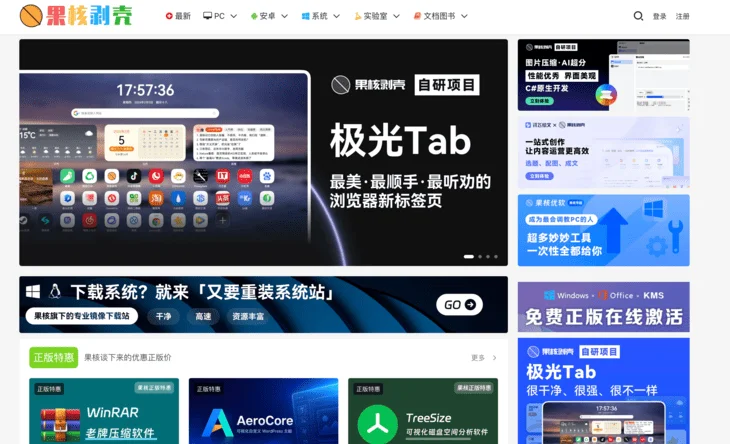The image size is (730, 444).
Task: Expand the 系统 dropdown chevron
Action: [x=337, y=16]
